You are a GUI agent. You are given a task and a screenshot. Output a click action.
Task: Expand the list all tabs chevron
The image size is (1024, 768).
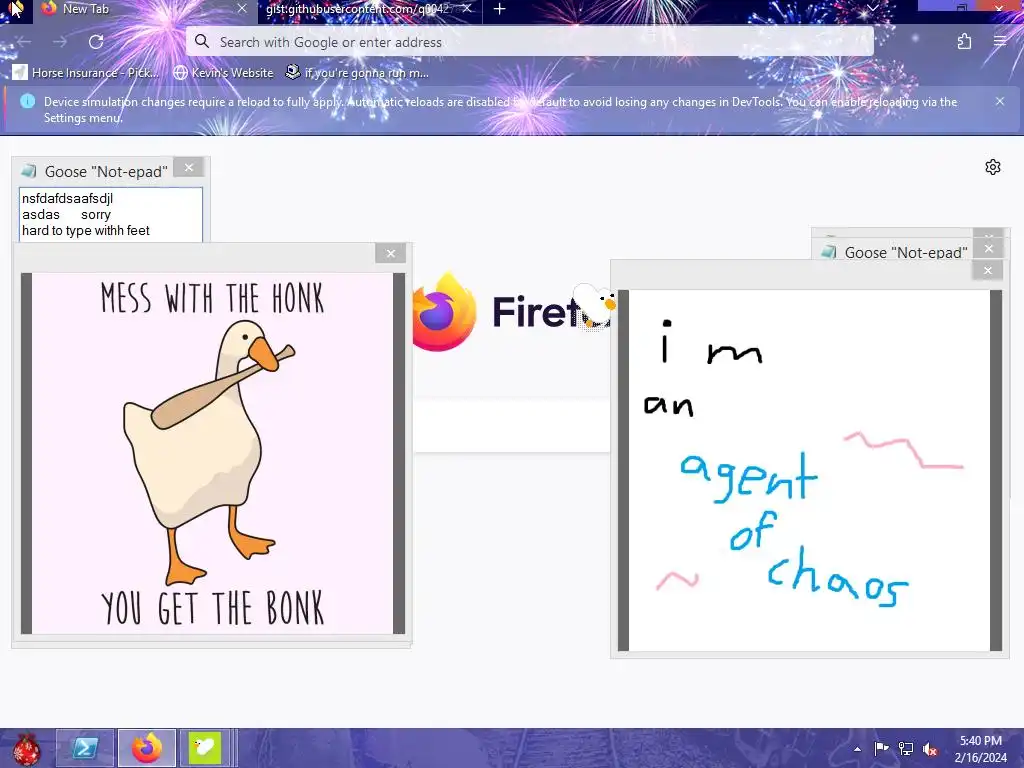(872, 8)
